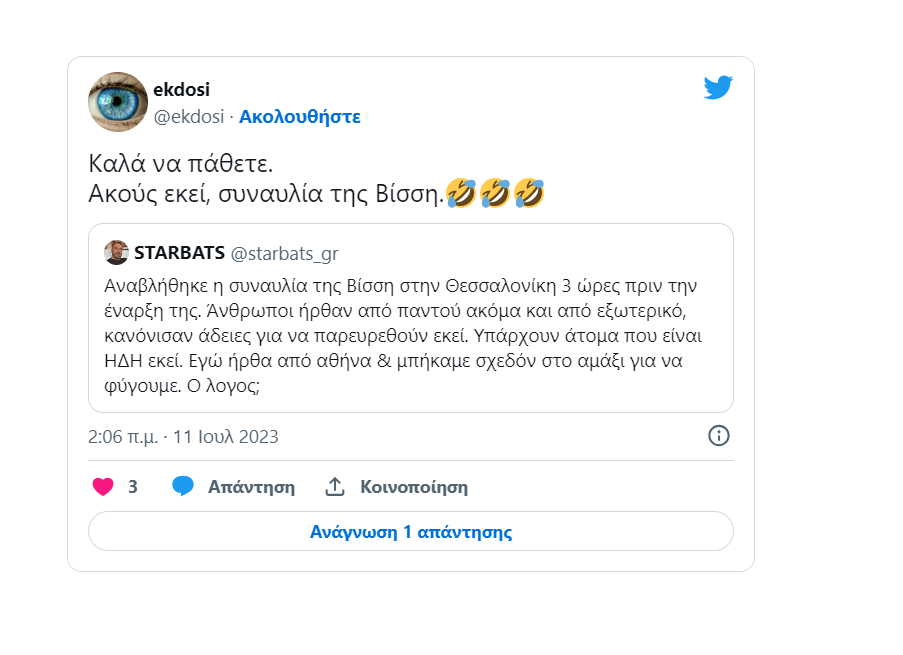Open the tweet info circle icon

[718, 436]
